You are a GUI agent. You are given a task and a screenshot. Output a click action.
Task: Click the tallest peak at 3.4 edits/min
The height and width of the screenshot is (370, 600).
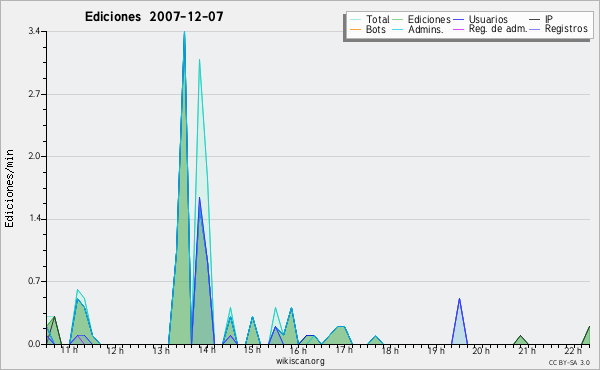coord(184,32)
